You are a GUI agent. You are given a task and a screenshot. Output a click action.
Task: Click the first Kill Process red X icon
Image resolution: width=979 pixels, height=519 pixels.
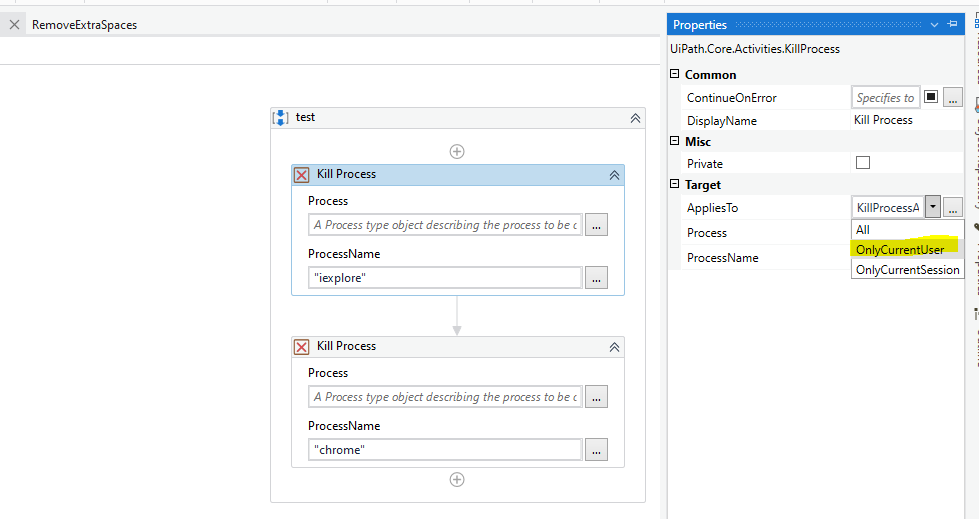(301, 175)
